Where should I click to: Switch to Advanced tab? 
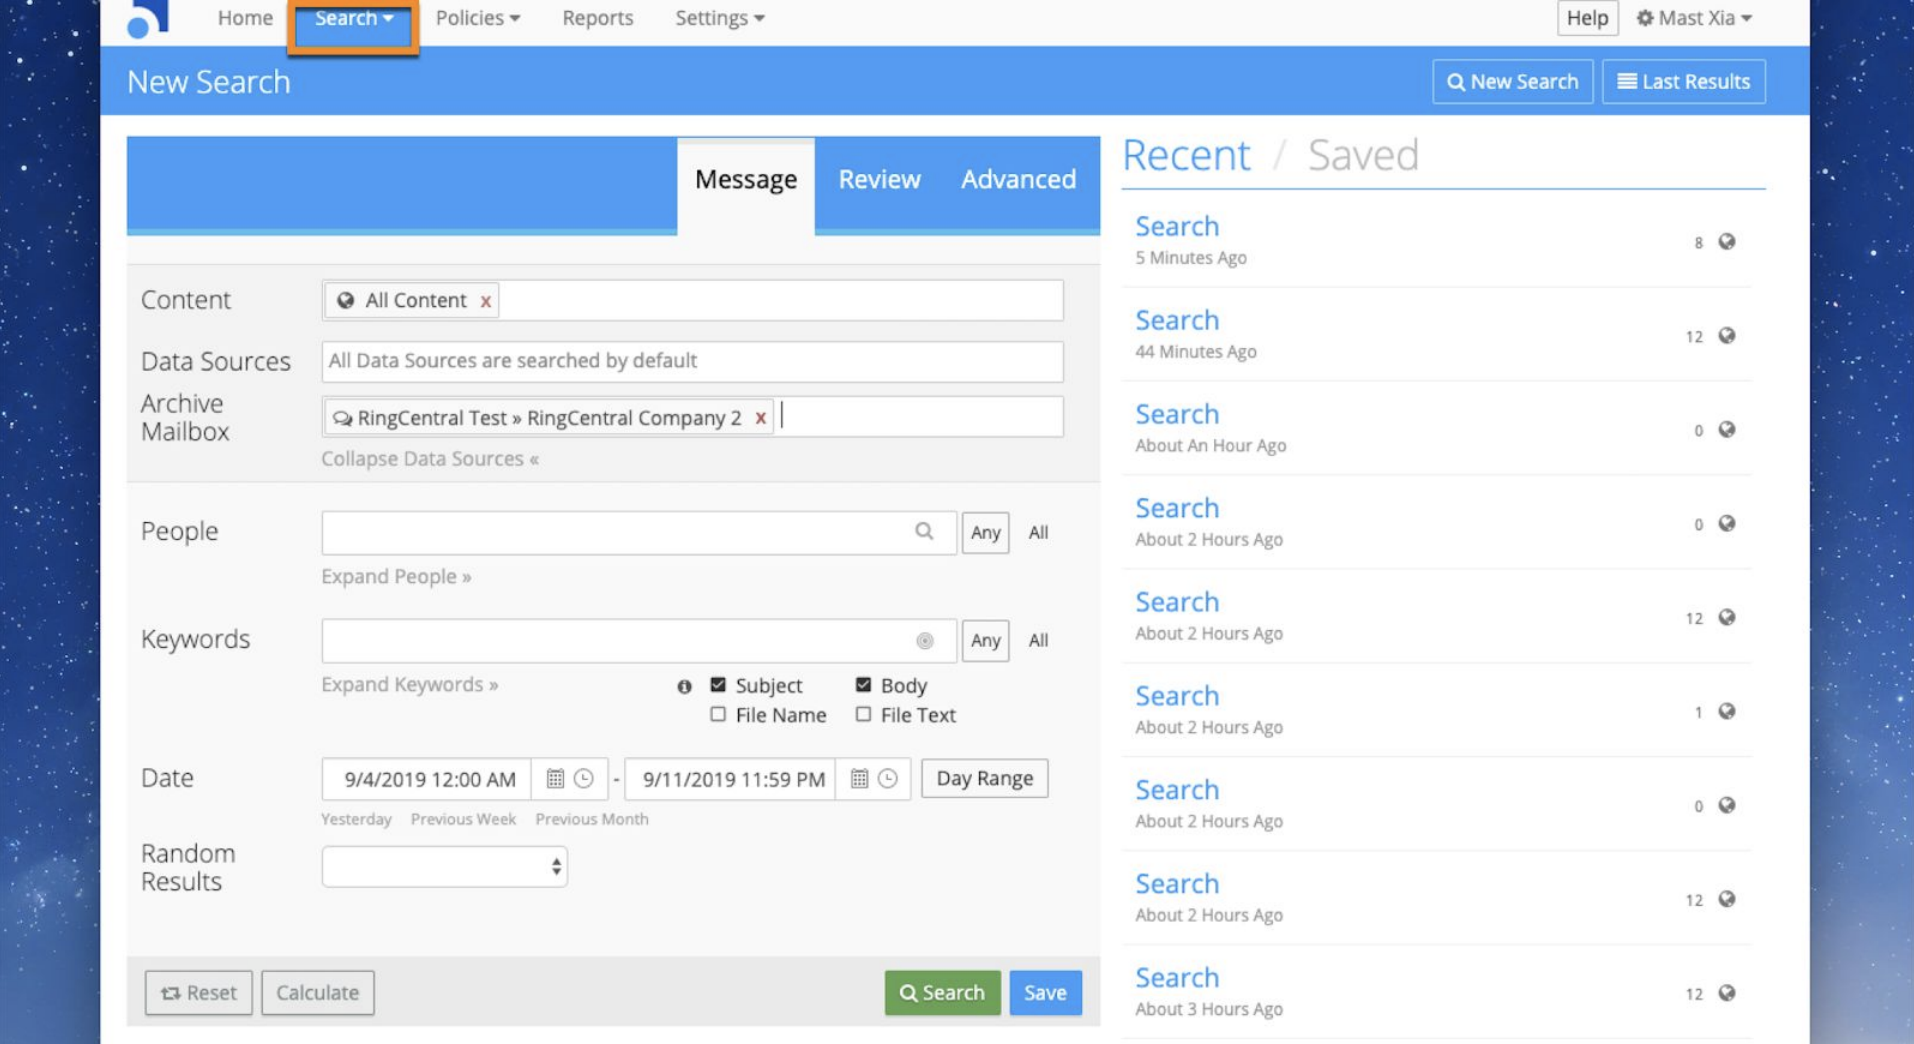pyautogui.click(x=1018, y=179)
